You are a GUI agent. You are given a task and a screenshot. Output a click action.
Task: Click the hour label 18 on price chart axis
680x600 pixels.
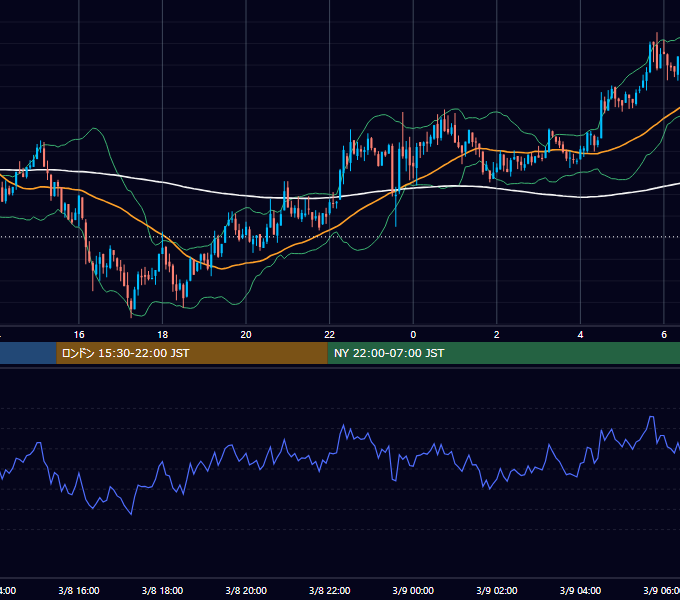[162, 335]
